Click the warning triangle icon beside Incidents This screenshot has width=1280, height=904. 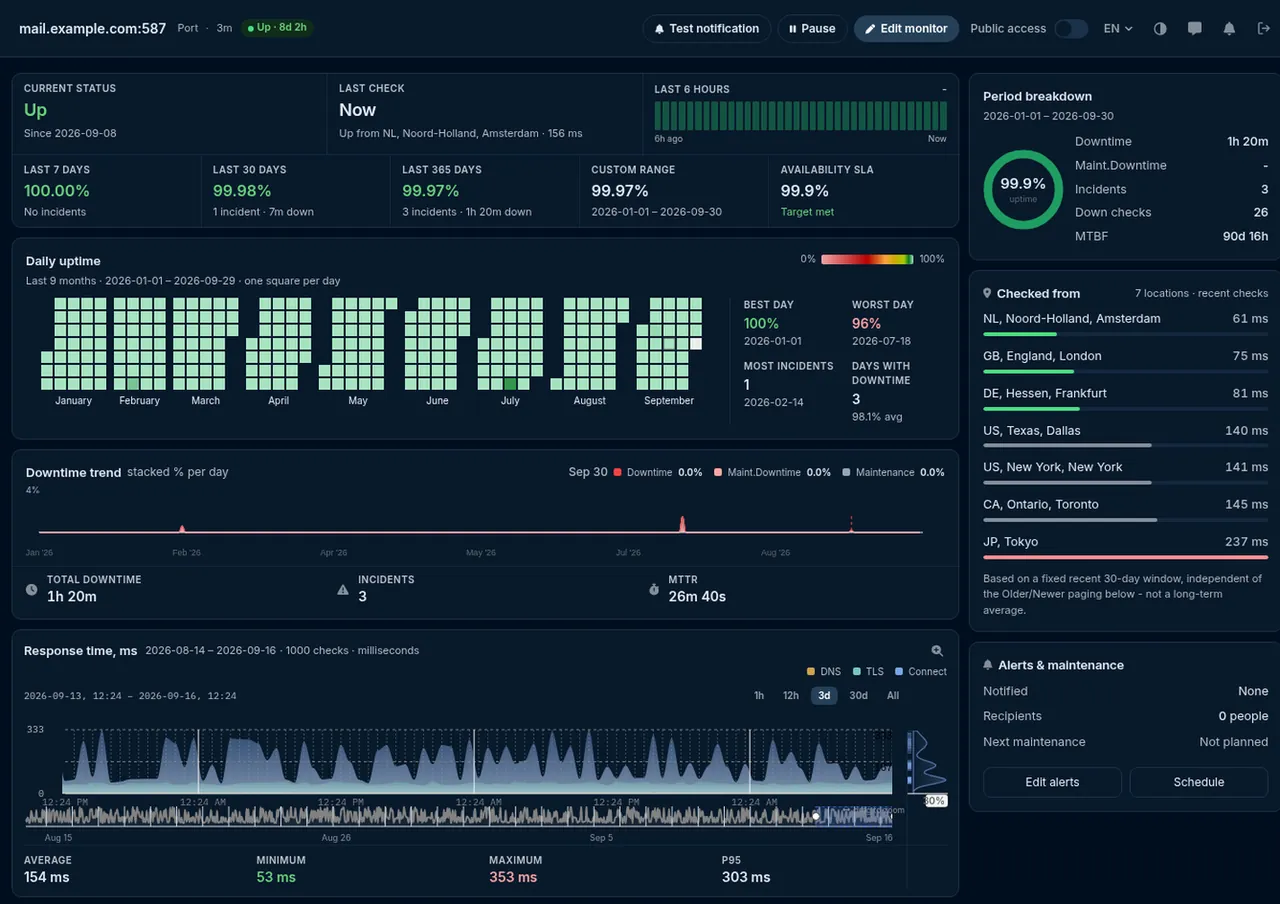(343, 589)
